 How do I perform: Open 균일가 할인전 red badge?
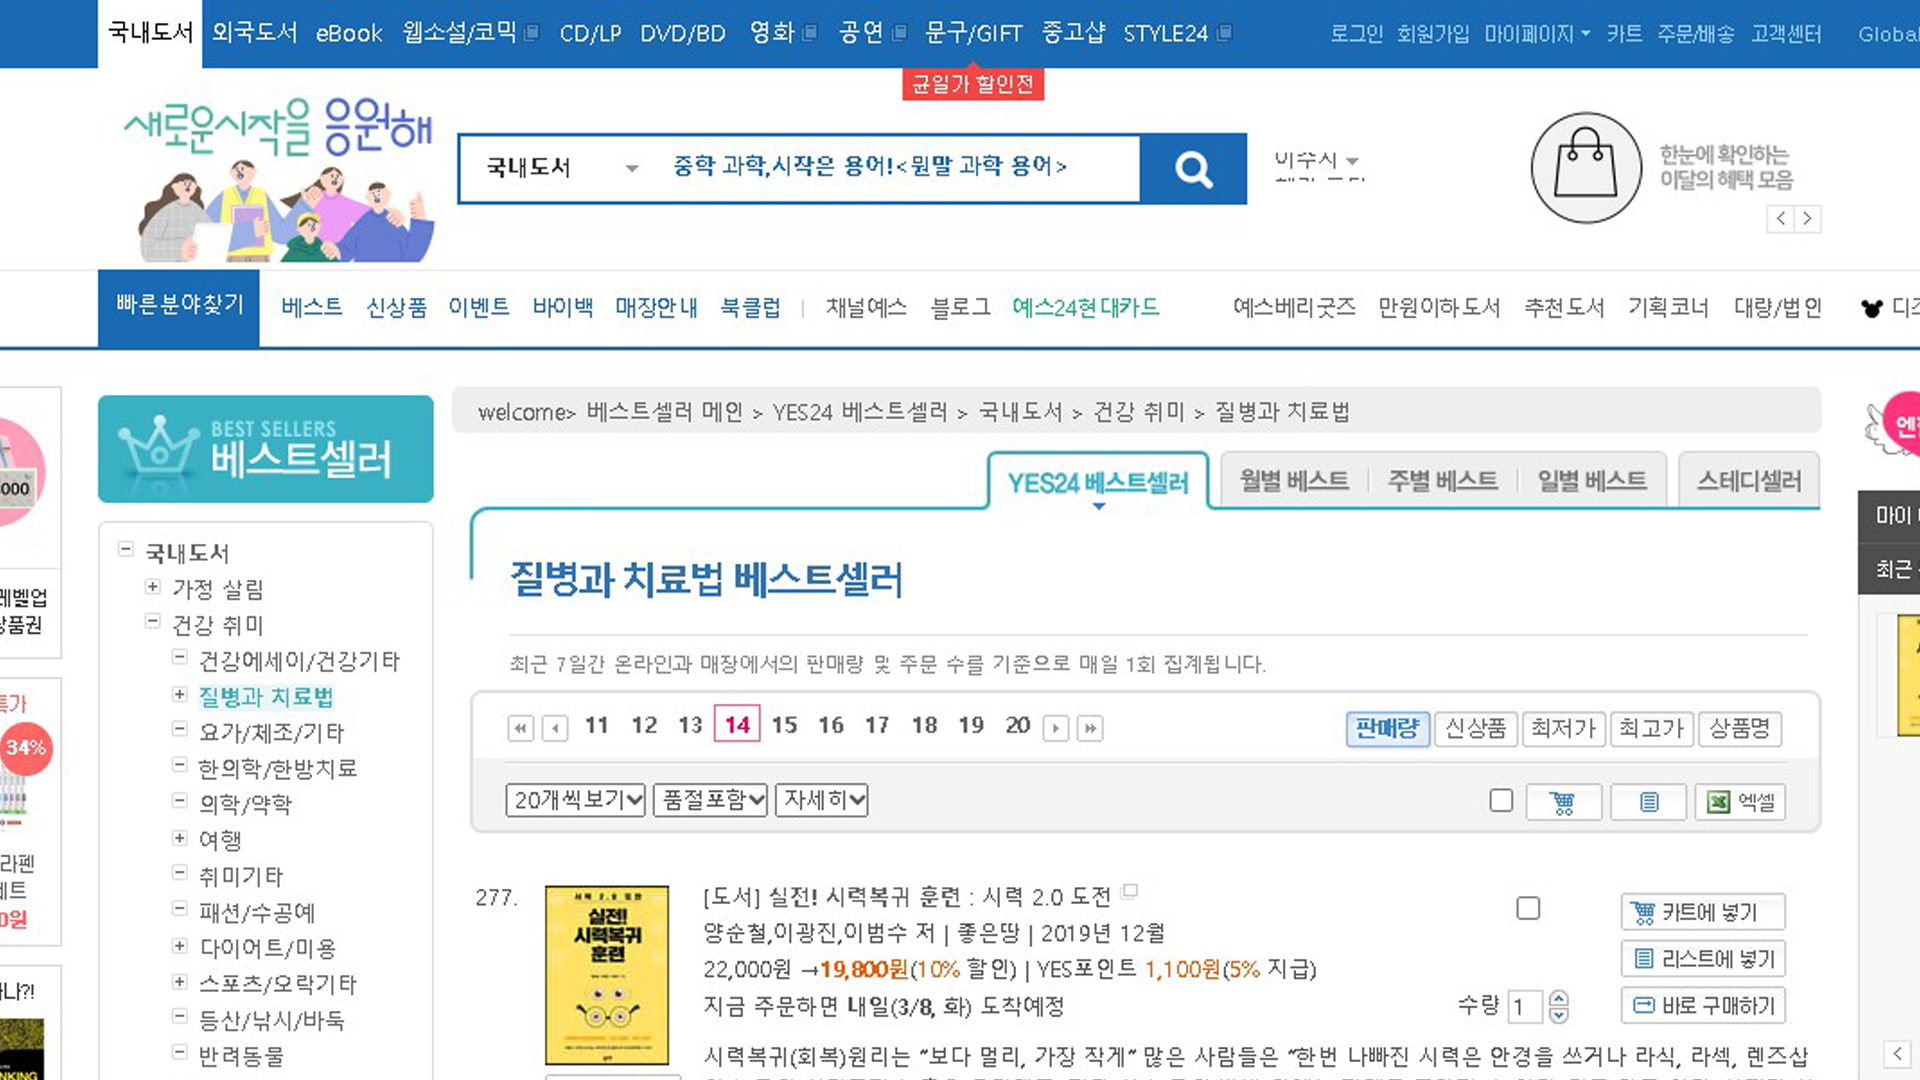pyautogui.click(x=973, y=84)
